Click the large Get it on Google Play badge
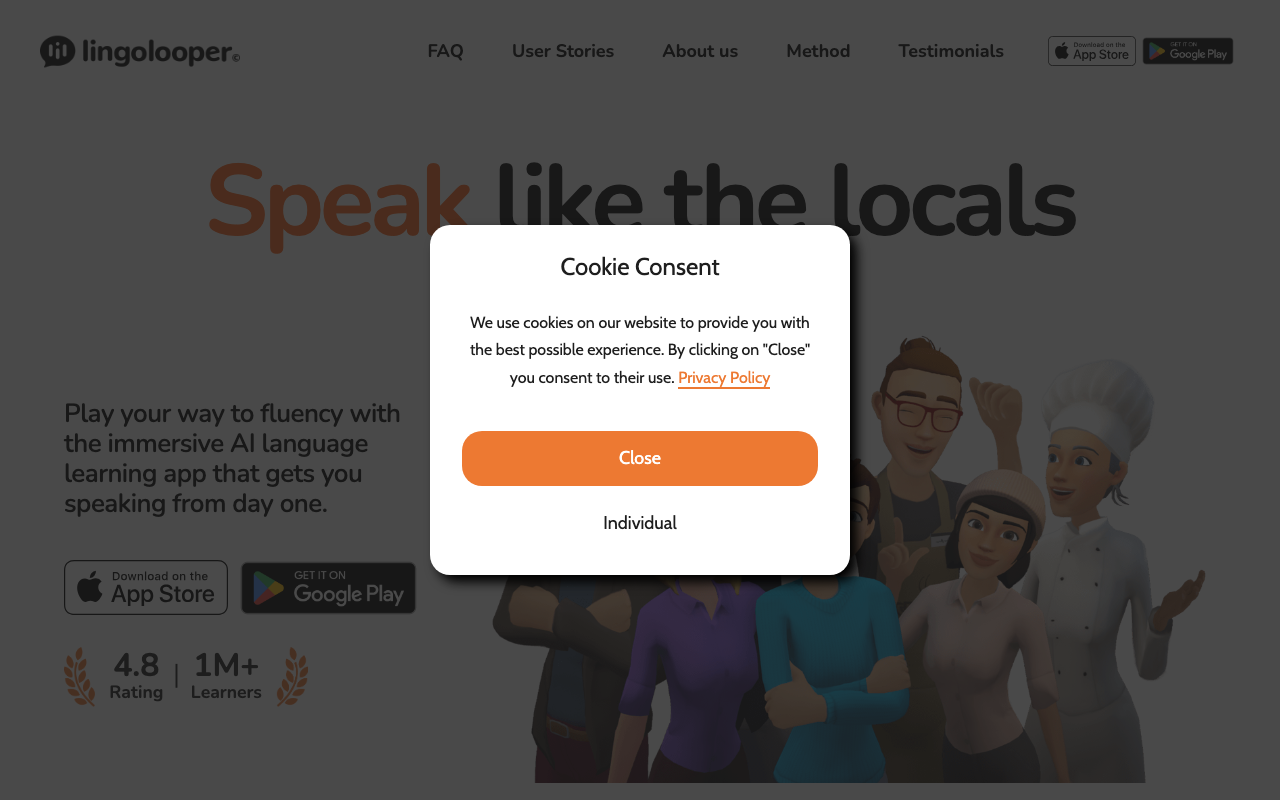The image size is (1280, 800). pos(328,588)
